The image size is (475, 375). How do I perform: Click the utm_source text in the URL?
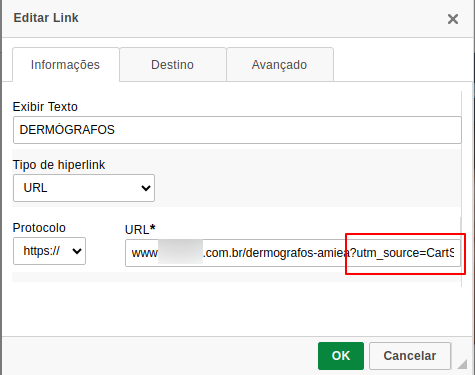click(x=386, y=253)
